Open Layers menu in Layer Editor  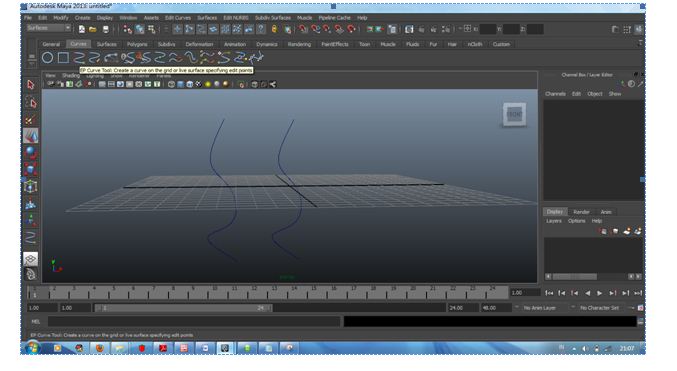[x=554, y=221]
